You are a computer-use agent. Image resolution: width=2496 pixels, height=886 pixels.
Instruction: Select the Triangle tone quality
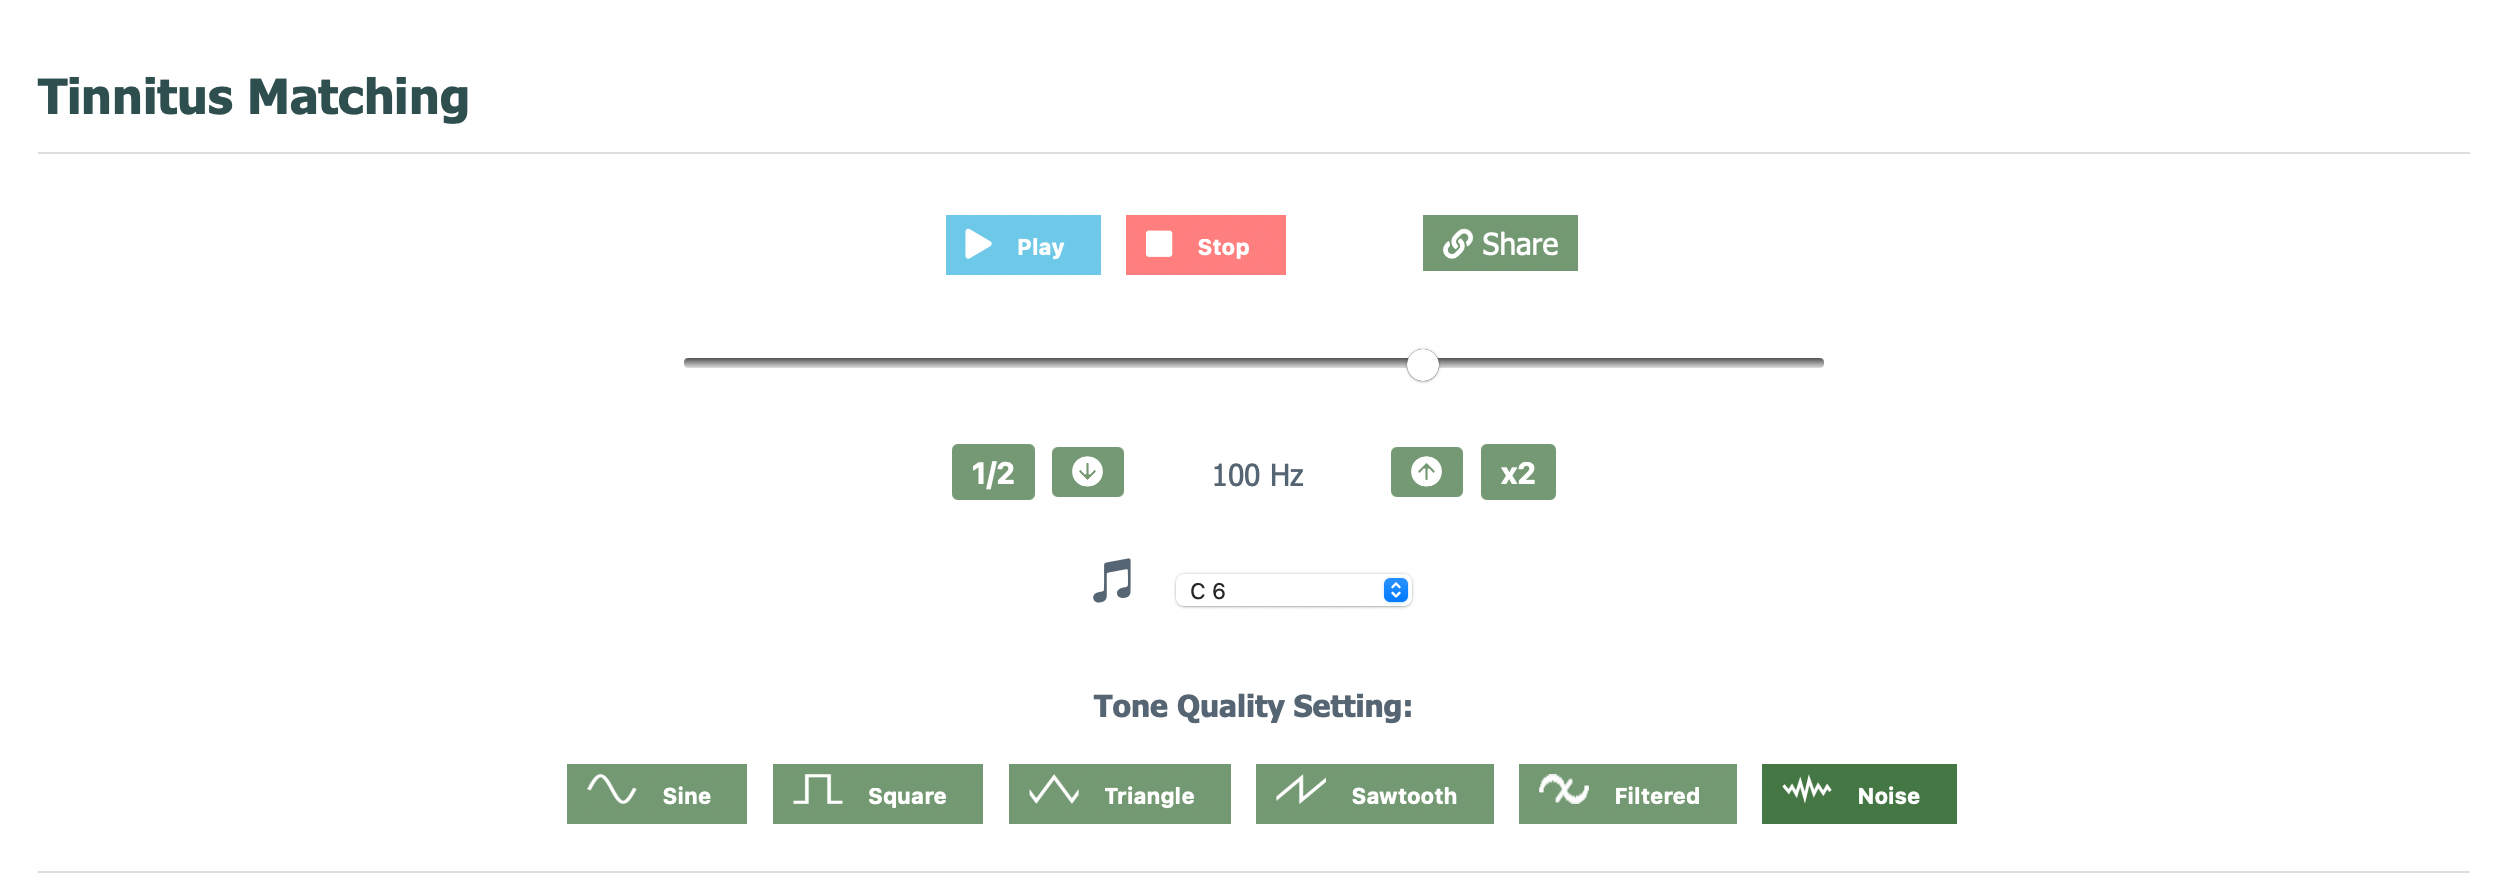pyautogui.click(x=1119, y=795)
